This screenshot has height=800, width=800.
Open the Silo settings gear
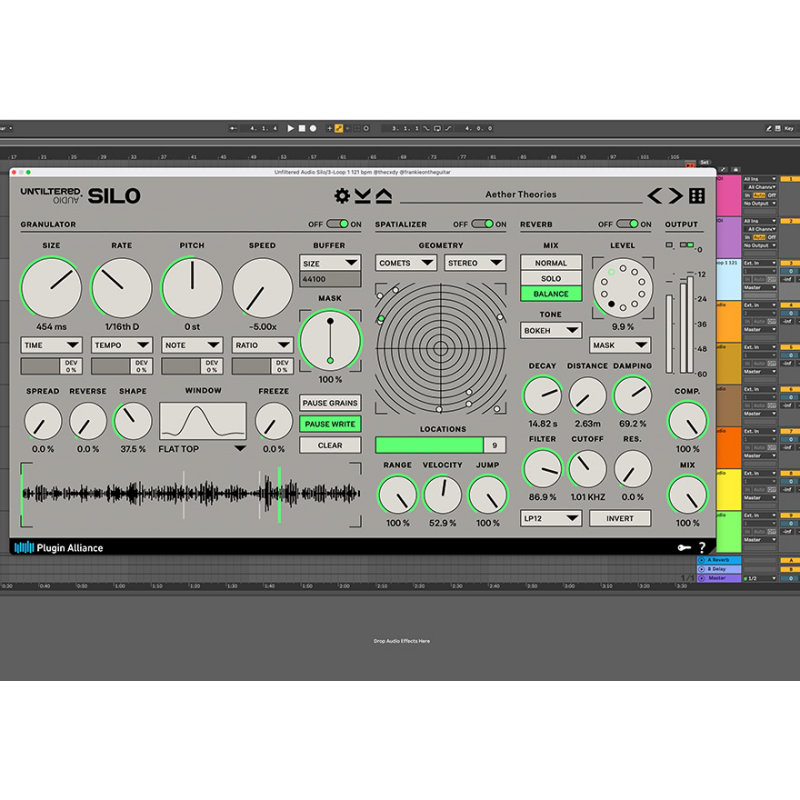[x=342, y=195]
